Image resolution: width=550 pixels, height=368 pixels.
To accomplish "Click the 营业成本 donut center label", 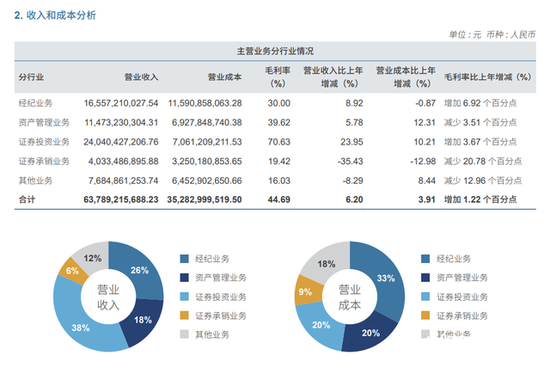I will tap(349, 297).
